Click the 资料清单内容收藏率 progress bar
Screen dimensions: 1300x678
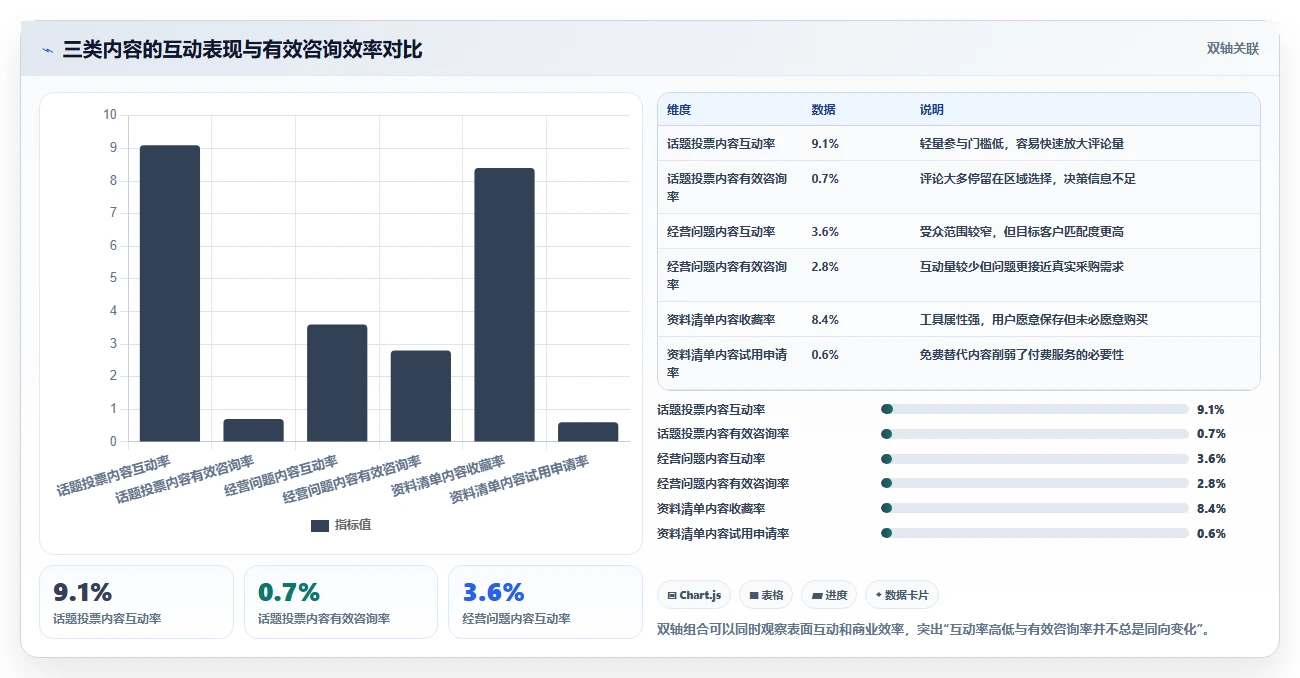(1034, 509)
